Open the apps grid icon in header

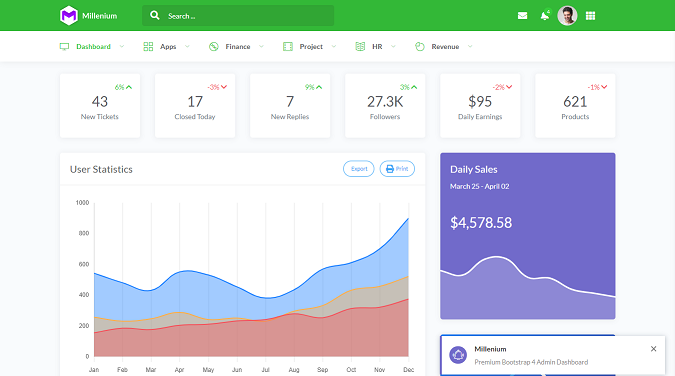pos(590,16)
